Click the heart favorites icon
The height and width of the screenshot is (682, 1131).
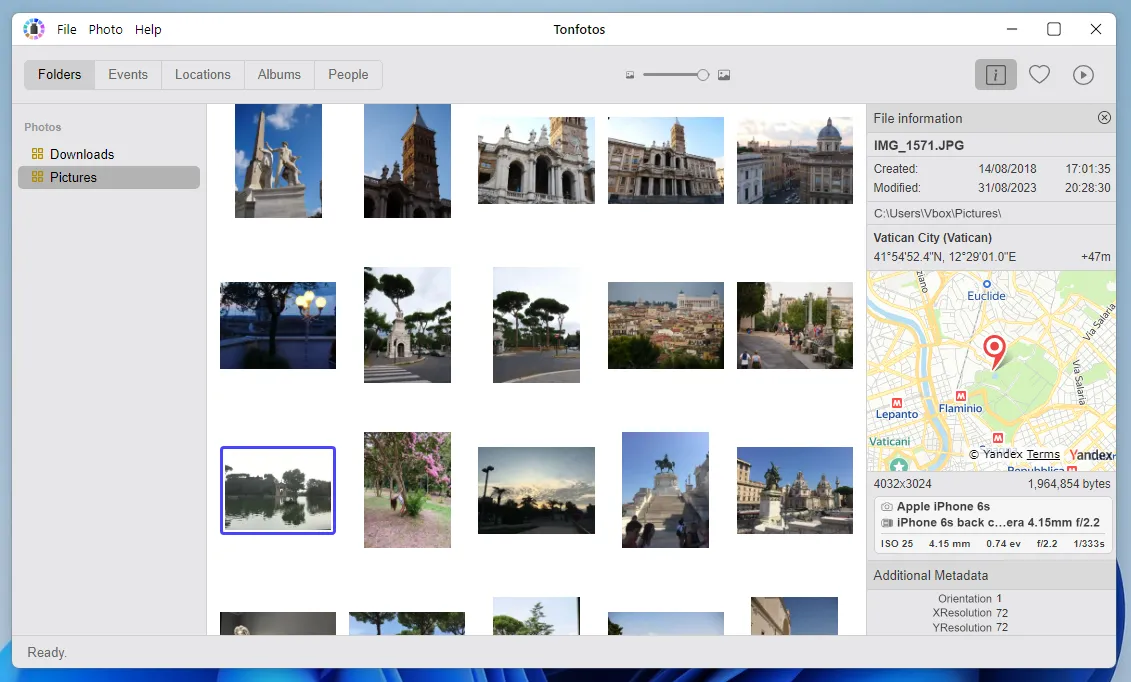[1039, 75]
